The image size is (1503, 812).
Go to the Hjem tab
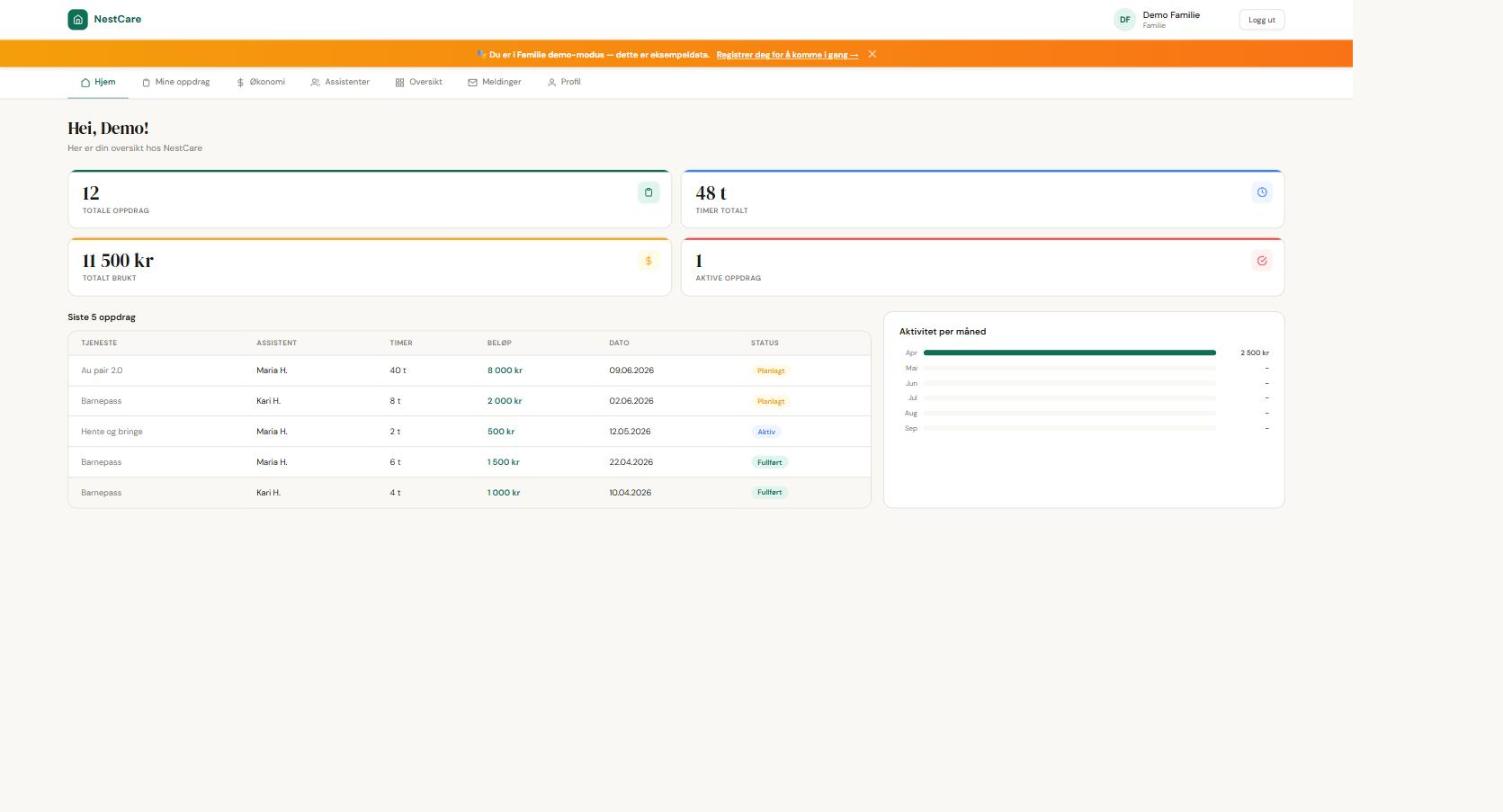click(x=98, y=82)
